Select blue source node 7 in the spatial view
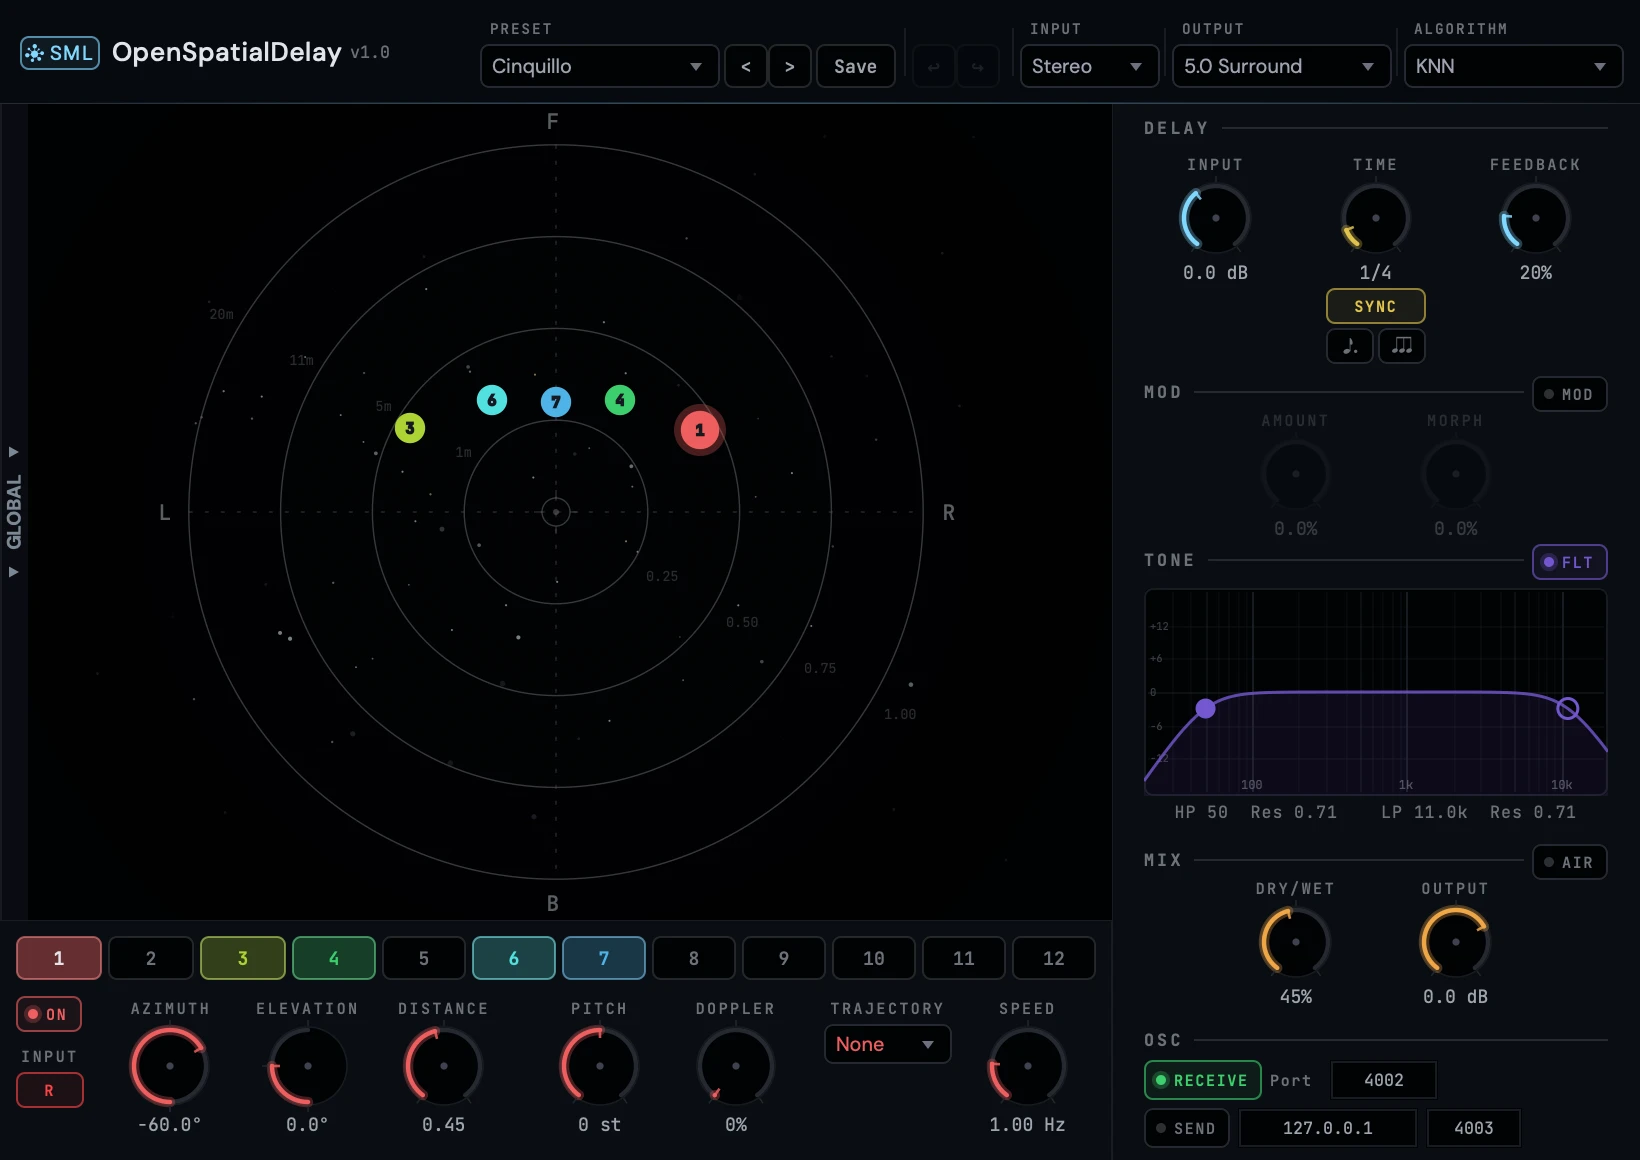Screen dimensions: 1640x1160 [x=556, y=402]
